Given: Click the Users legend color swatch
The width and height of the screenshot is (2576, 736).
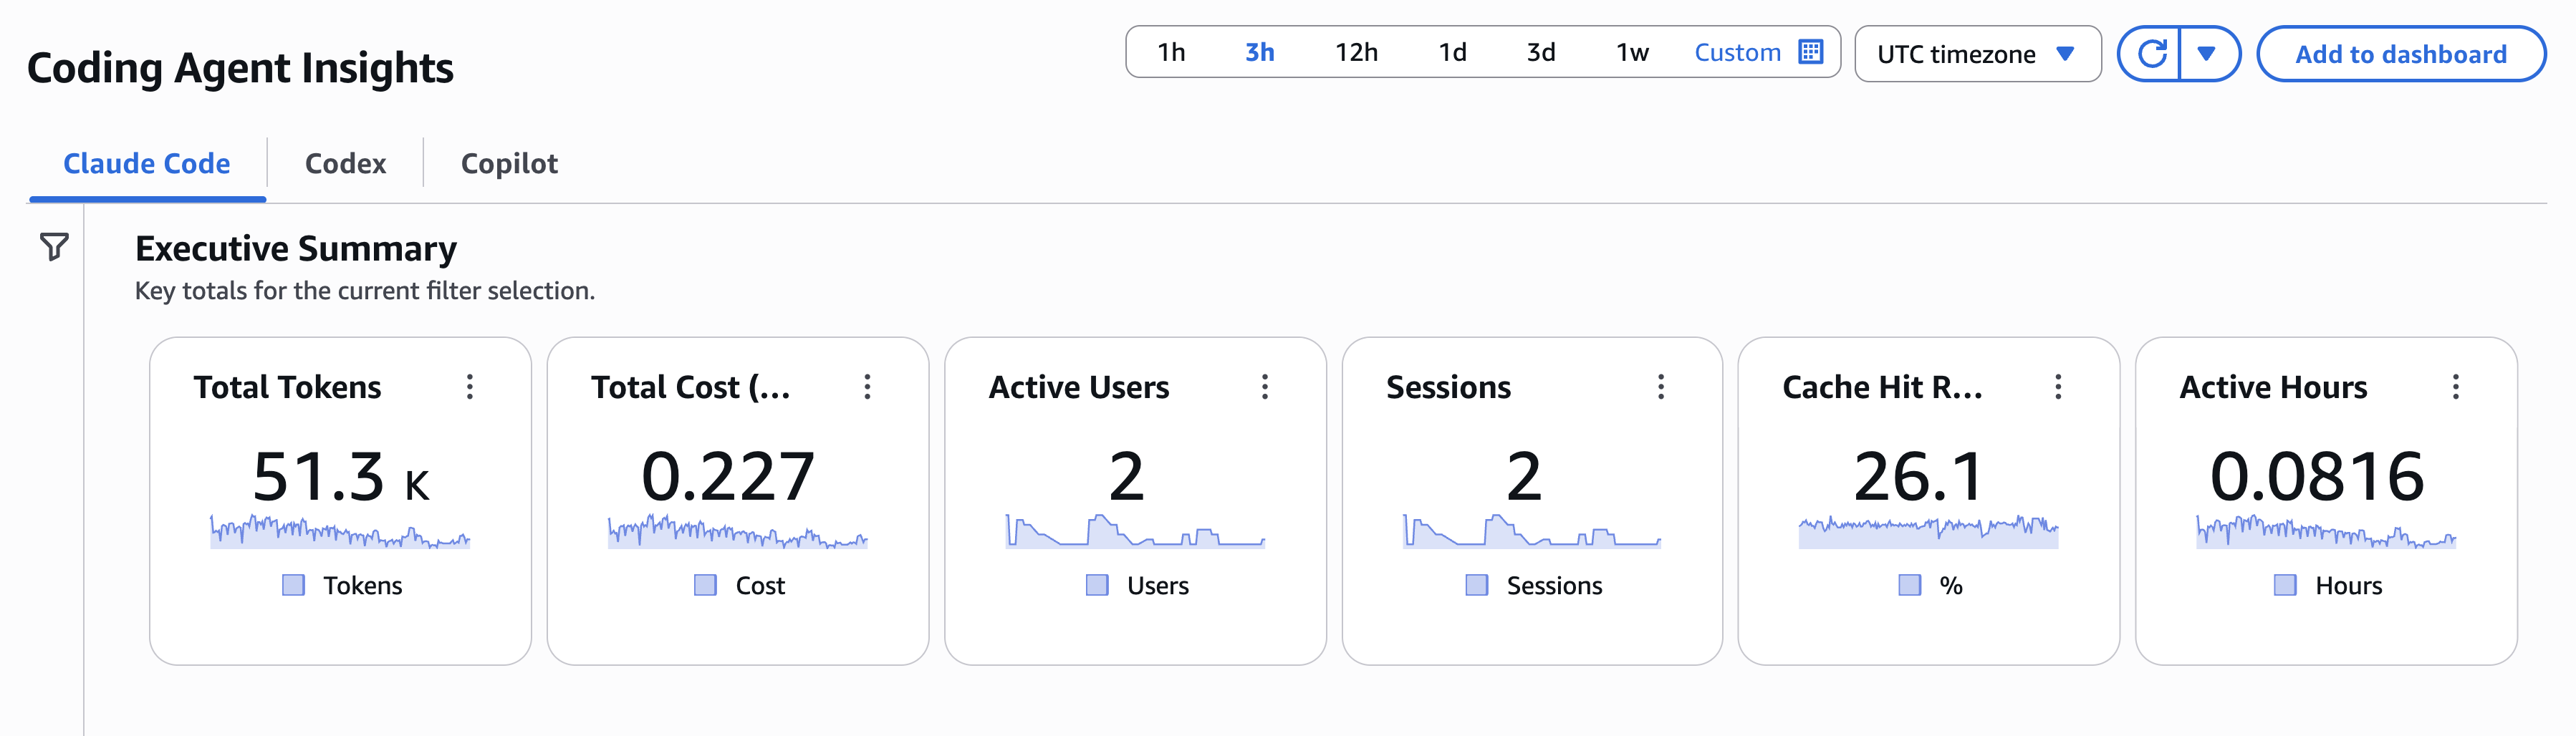Looking at the screenshot, I should [1097, 585].
